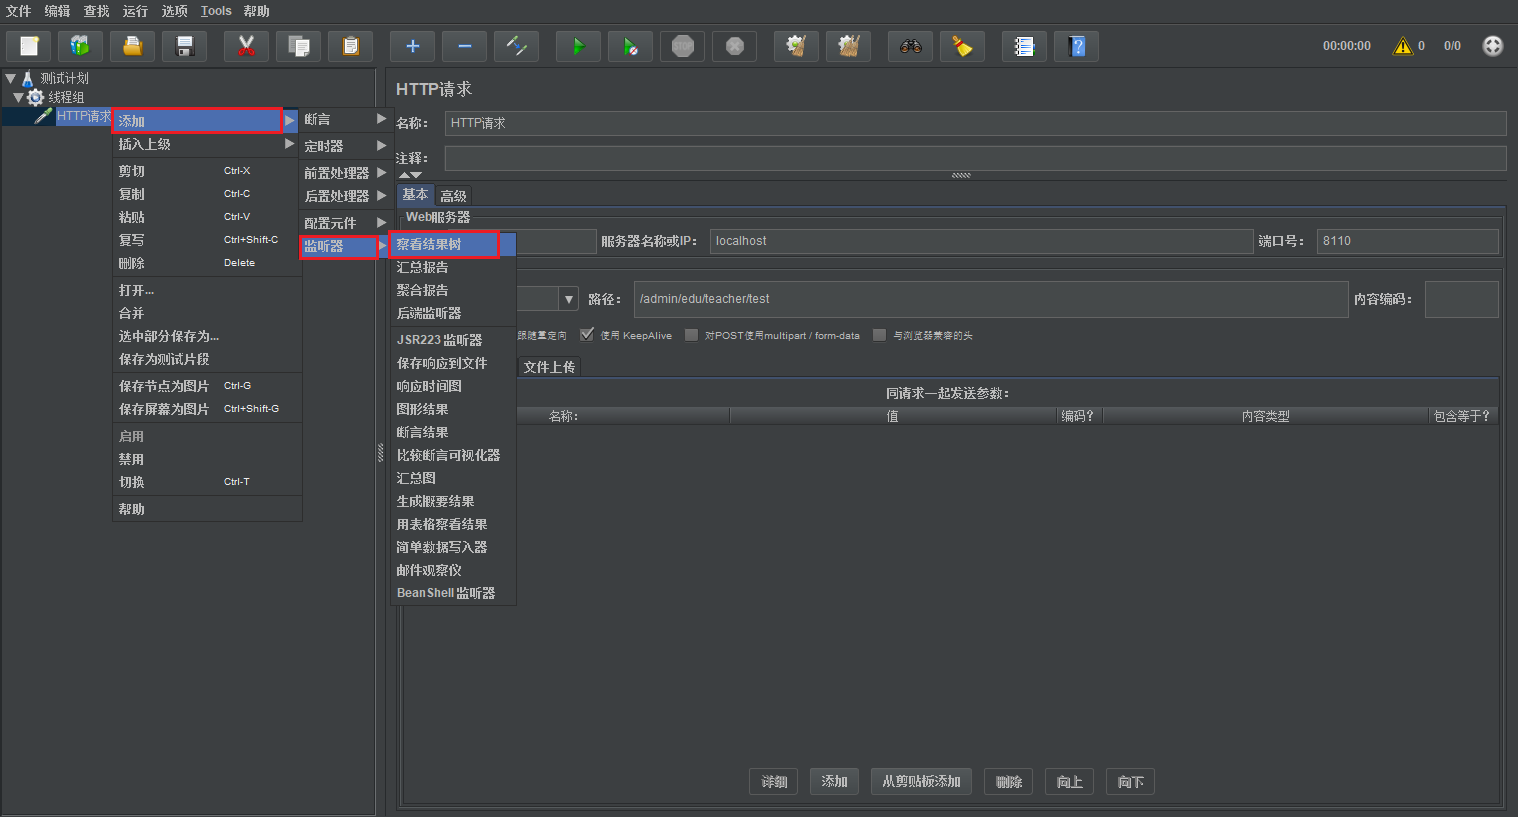The image size is (1518, 817).
Task: Reset search with the brush icon
Action: click(962, 46)
